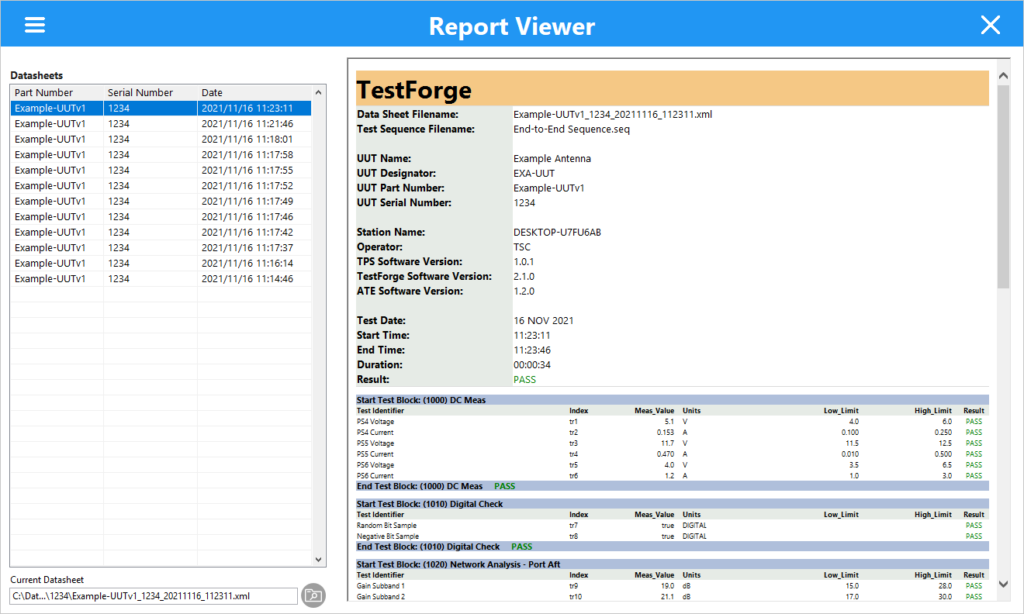Select datasheet dated 2021/11/16 11:16:14
This screenshot has width=1024, height=614.
coord(161,263)
